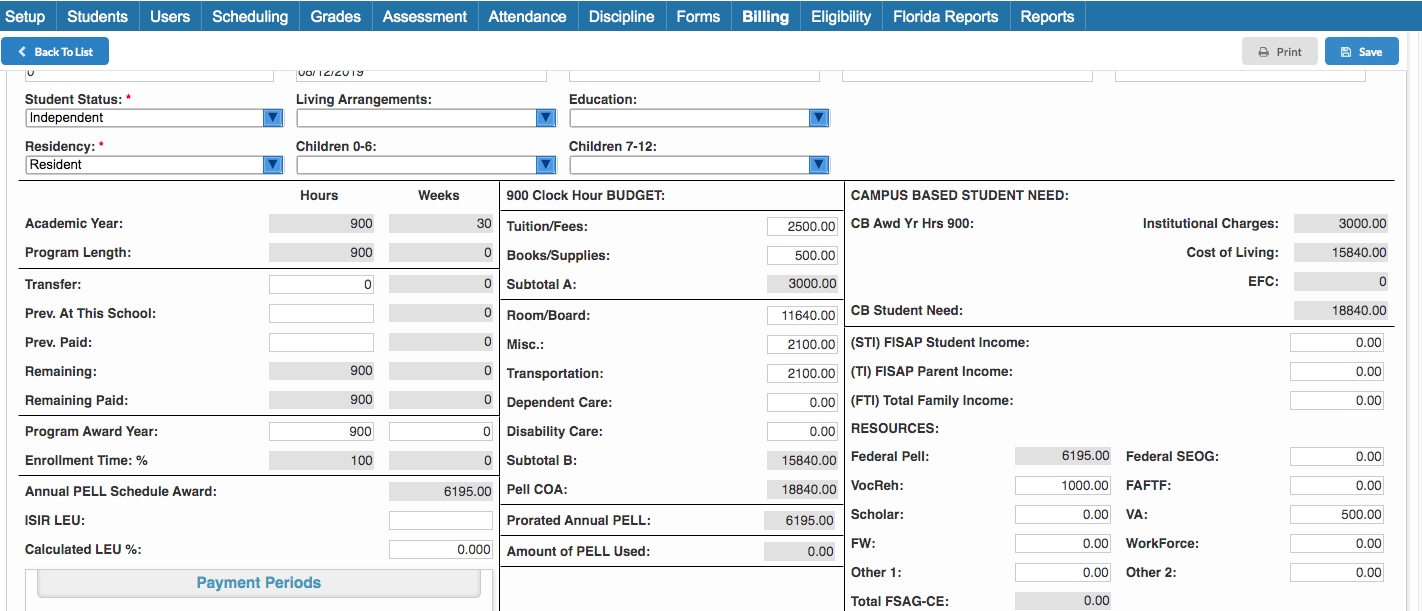Switch to the Students tab
The width and height of the screenshot is (1422, 611).
pyautogui.click(x=97, y=15)
